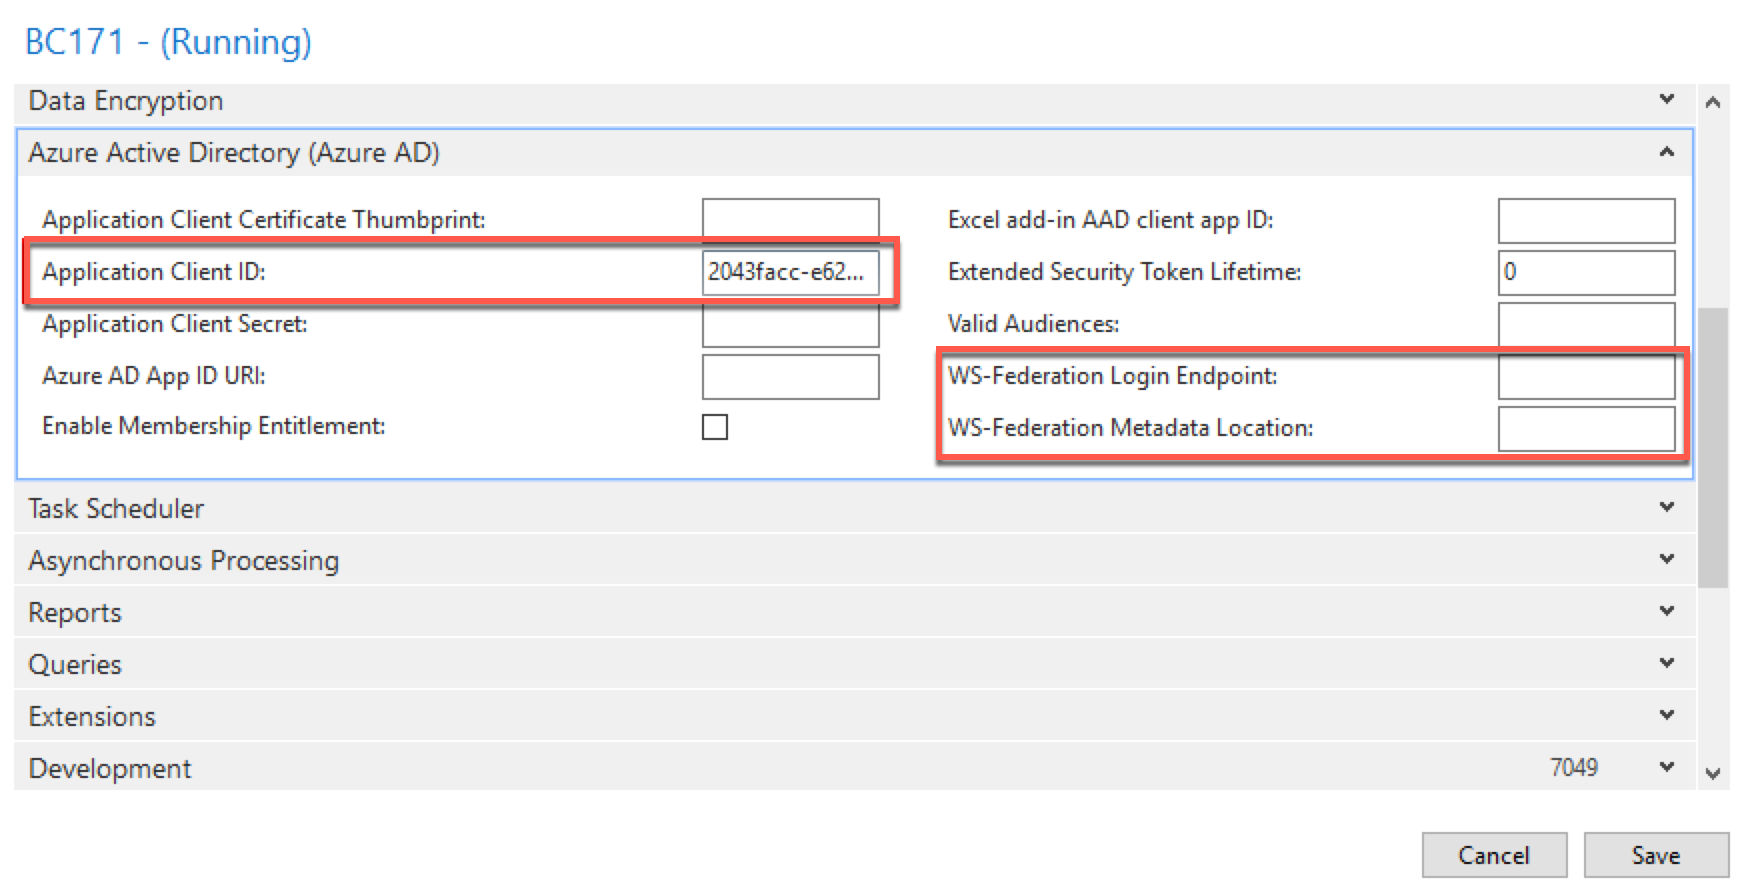1740x888 pixels.
Task: Click the scrollbar up arrow
Action: point(1713,102)
